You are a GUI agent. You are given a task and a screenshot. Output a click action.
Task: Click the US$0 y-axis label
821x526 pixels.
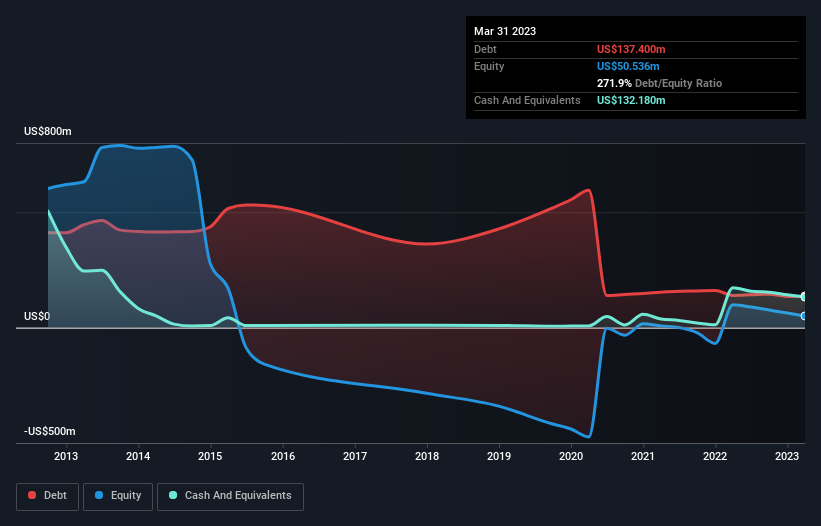tap(37, 317)
